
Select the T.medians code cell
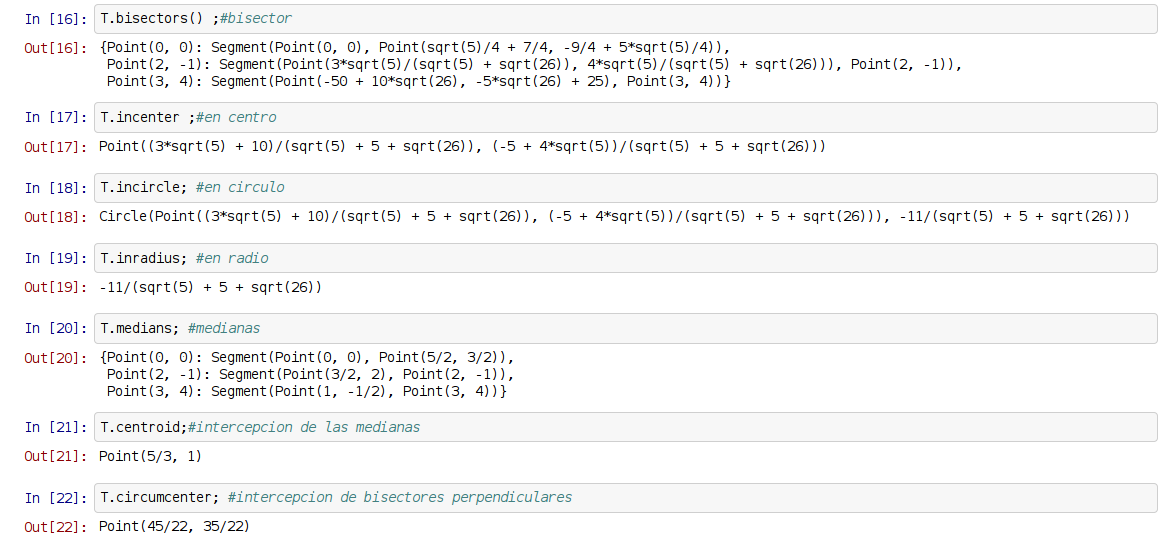coord(625,328)
